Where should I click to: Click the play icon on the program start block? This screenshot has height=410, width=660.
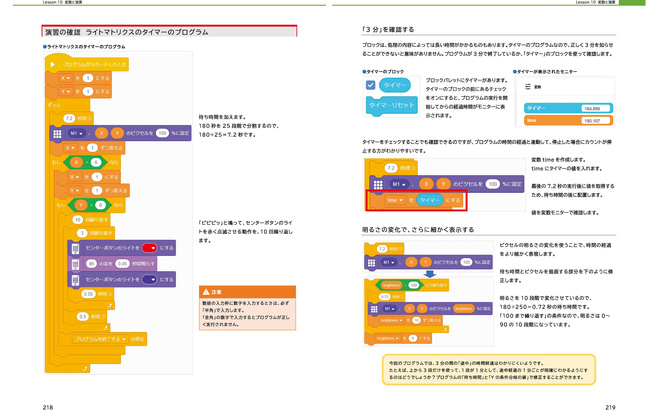tap(53, 64)
